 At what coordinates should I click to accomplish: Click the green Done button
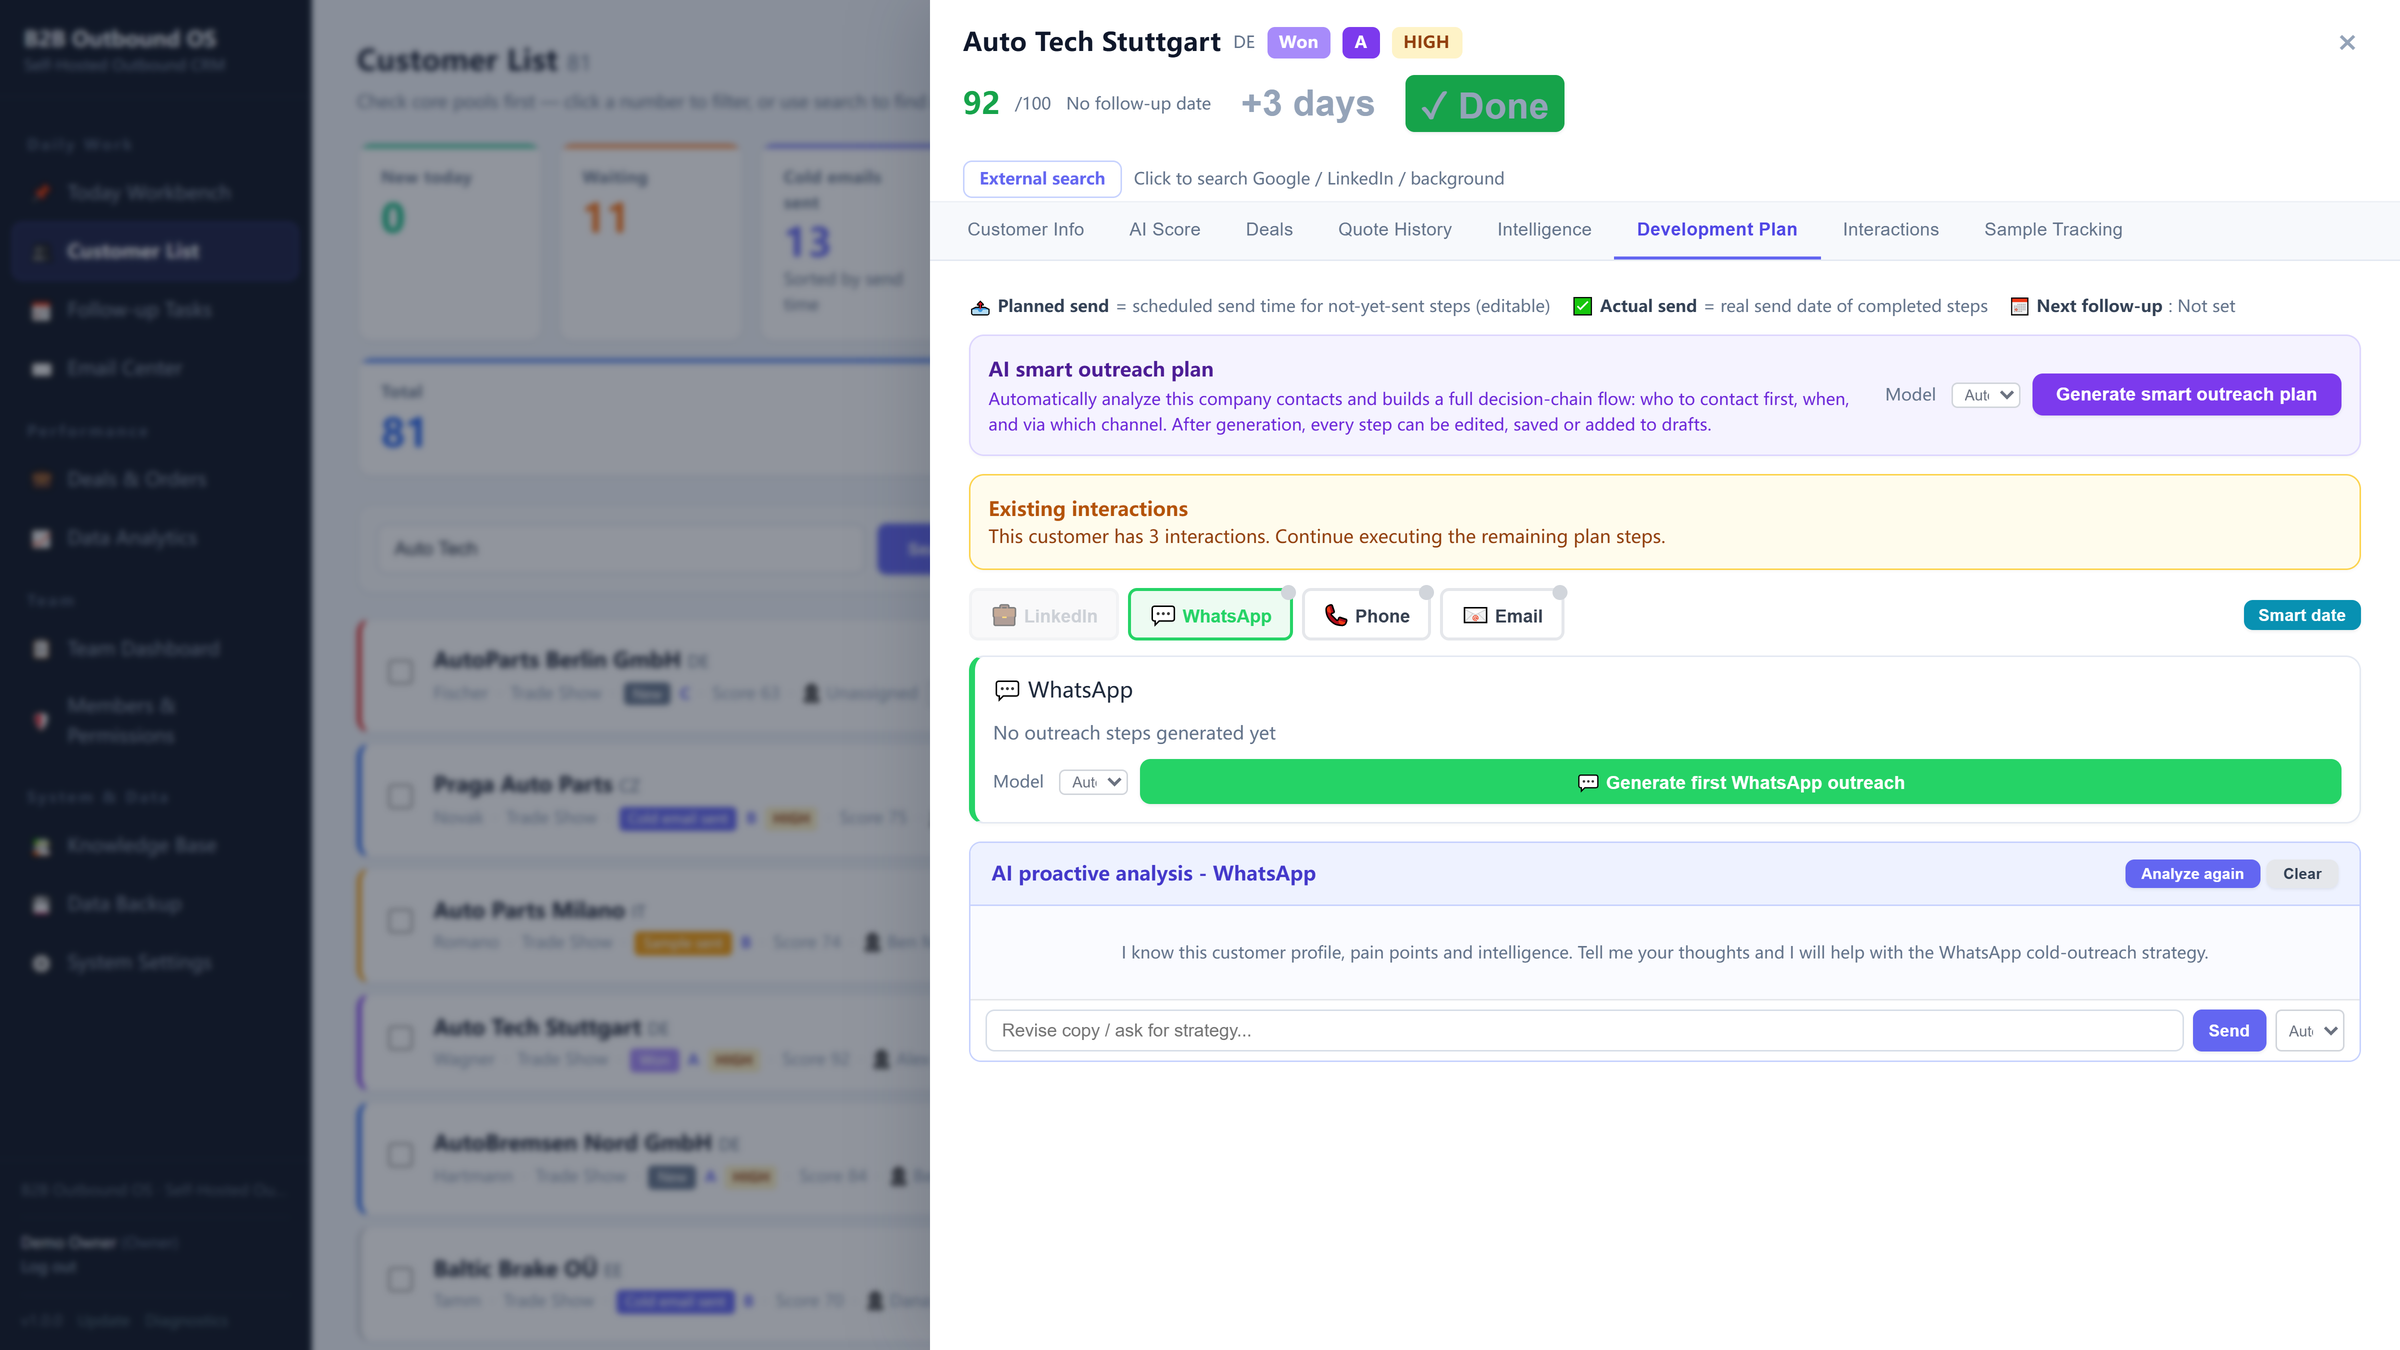pyautogui.click(x=1484, y=104)
